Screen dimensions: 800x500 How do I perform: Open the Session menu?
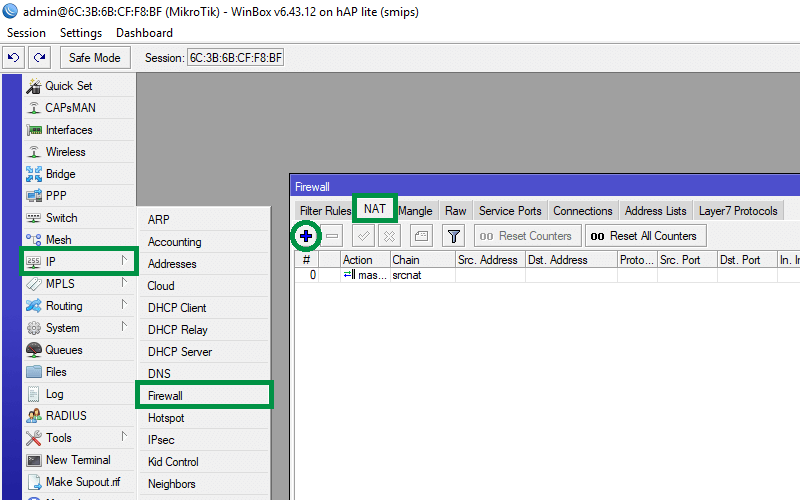click(x=26, y=33)
